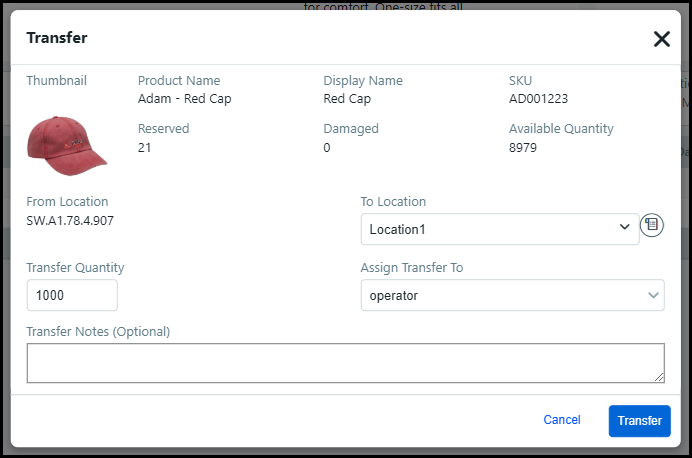Click the Transfer Quantity input field
The image size is (692, 458).
click(72, 296)
